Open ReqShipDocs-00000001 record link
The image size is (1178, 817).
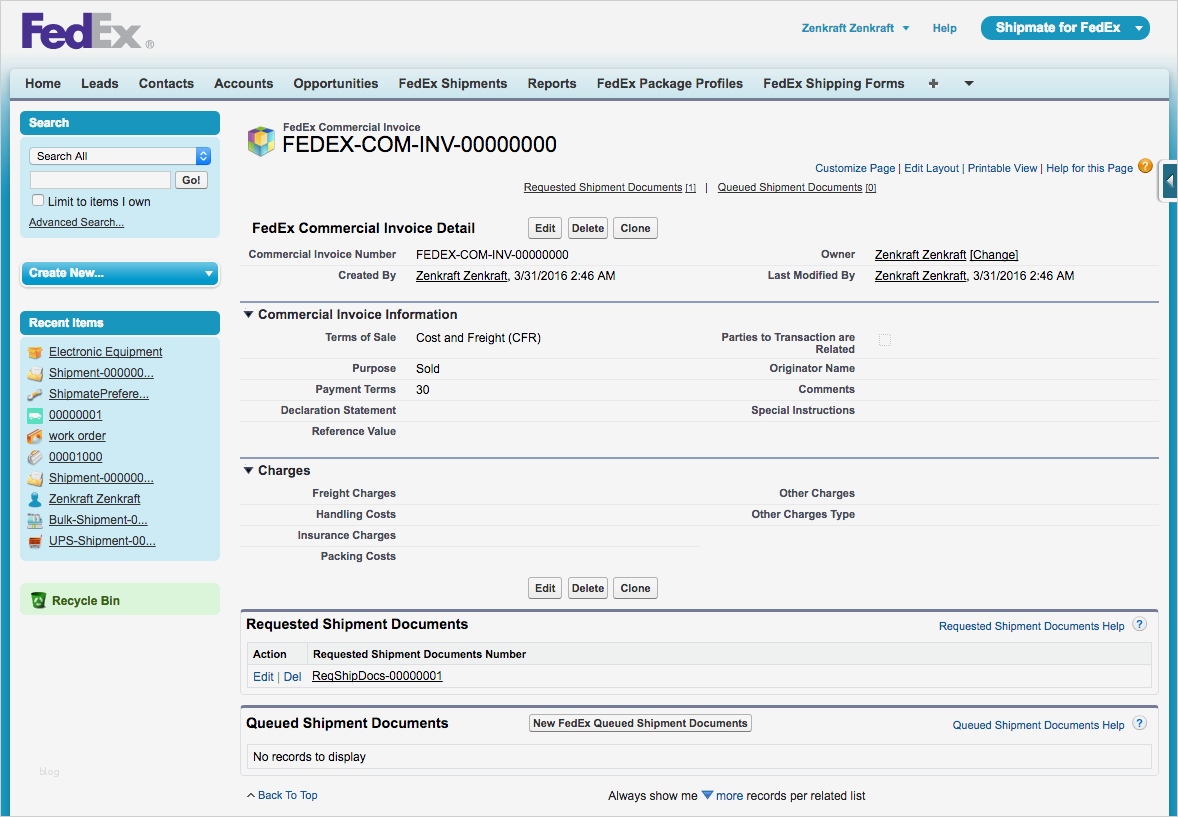(x=377, y=676)
